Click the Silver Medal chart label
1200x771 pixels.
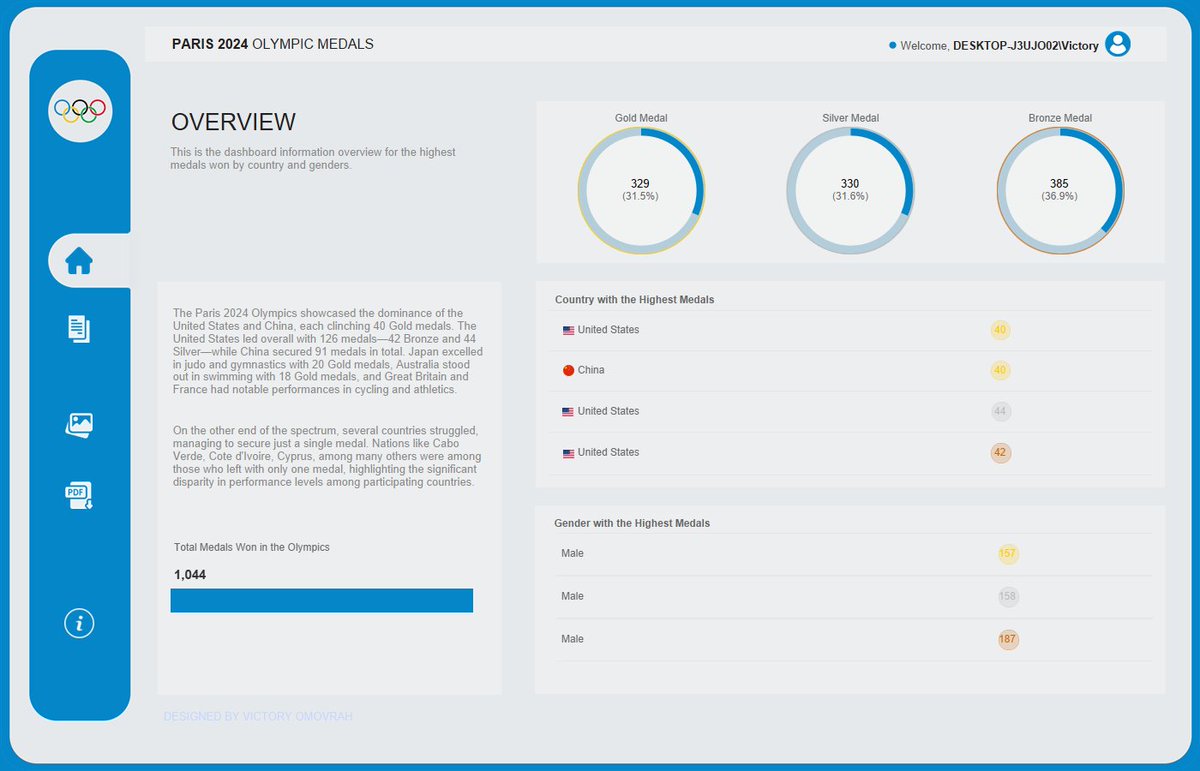(x=851, y=118)
